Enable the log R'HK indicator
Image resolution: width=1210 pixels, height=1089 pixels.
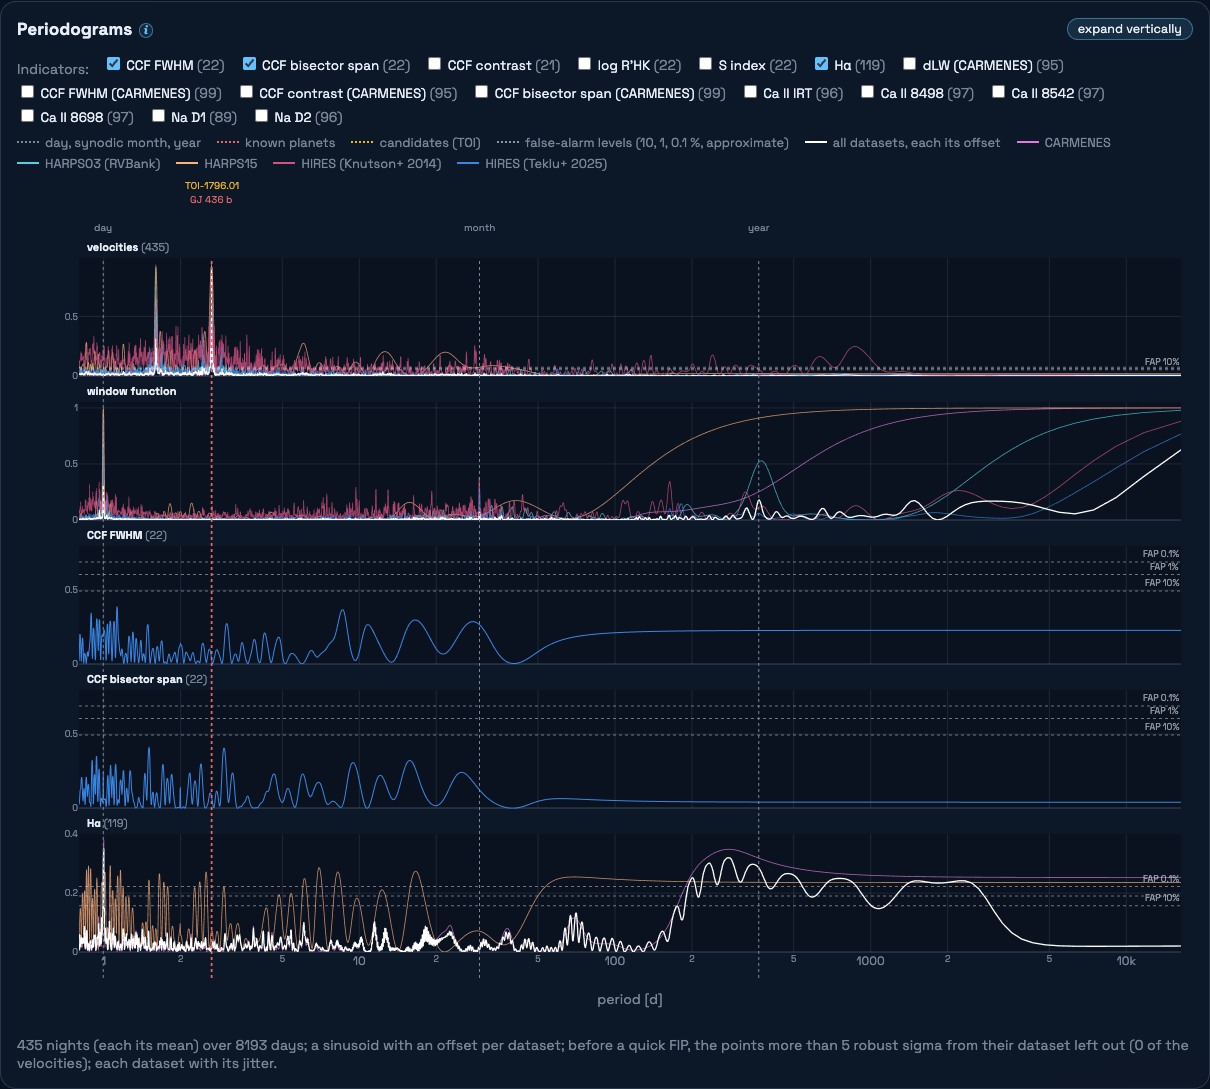pyautogui.click(x=585, y=64)
